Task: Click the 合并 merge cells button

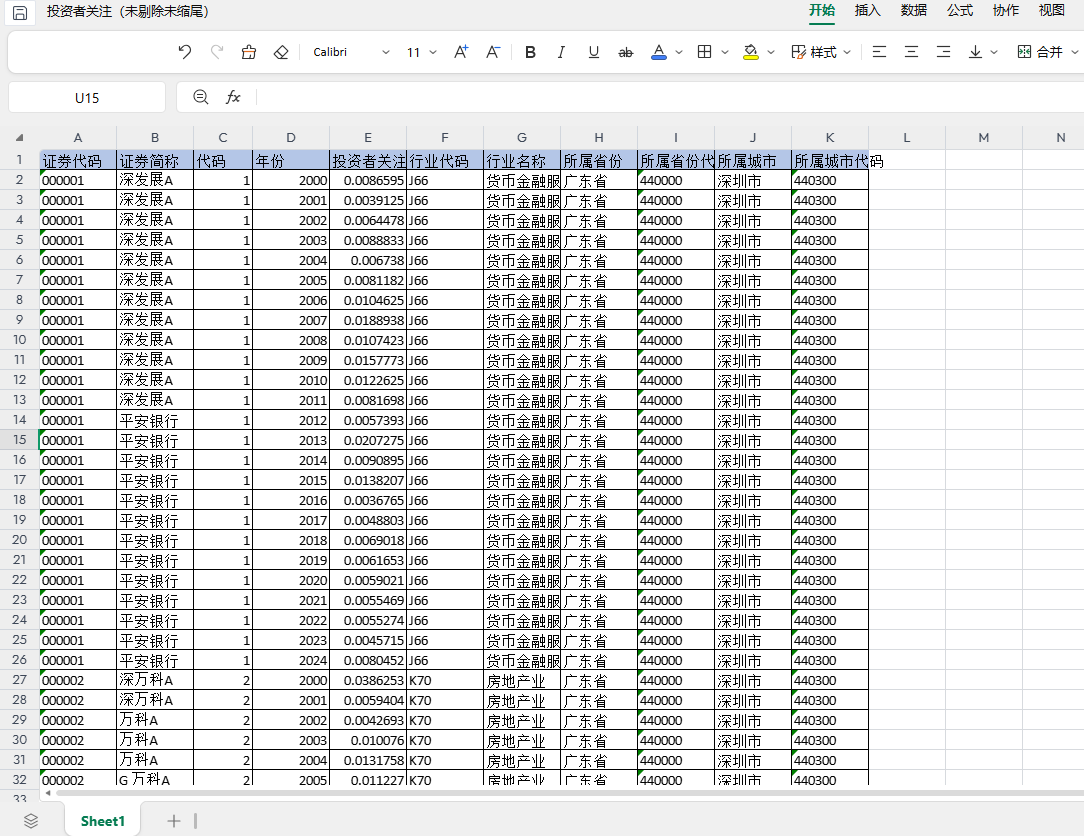Action: [x=1040, y=52]
